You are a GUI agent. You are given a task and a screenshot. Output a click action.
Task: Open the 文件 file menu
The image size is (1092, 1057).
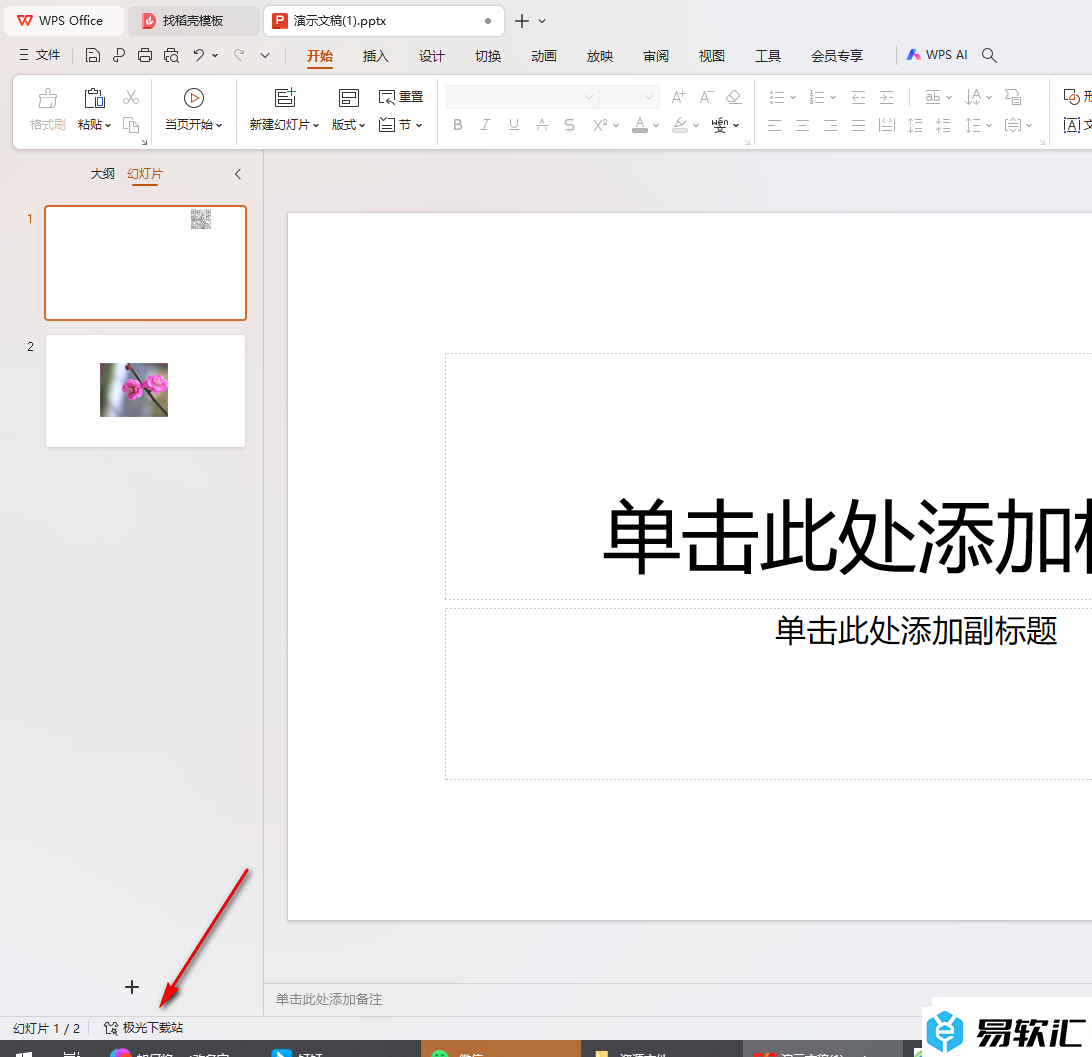point(40,55)
